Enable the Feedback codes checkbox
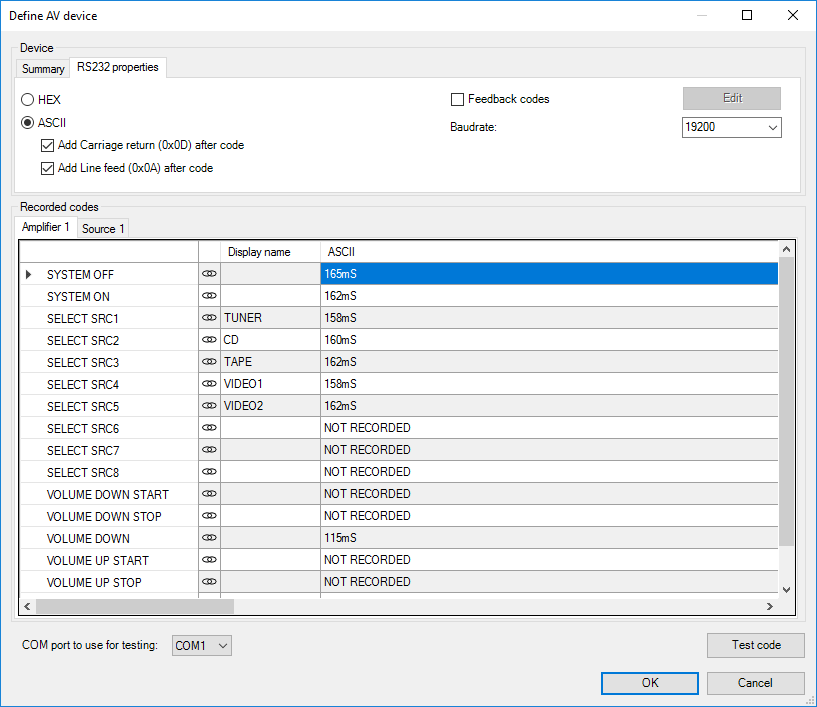 point(458,99)
